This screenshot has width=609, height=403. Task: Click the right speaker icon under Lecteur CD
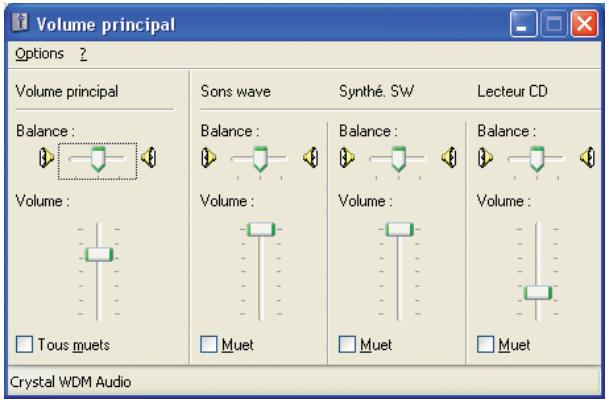click(587, 158)
